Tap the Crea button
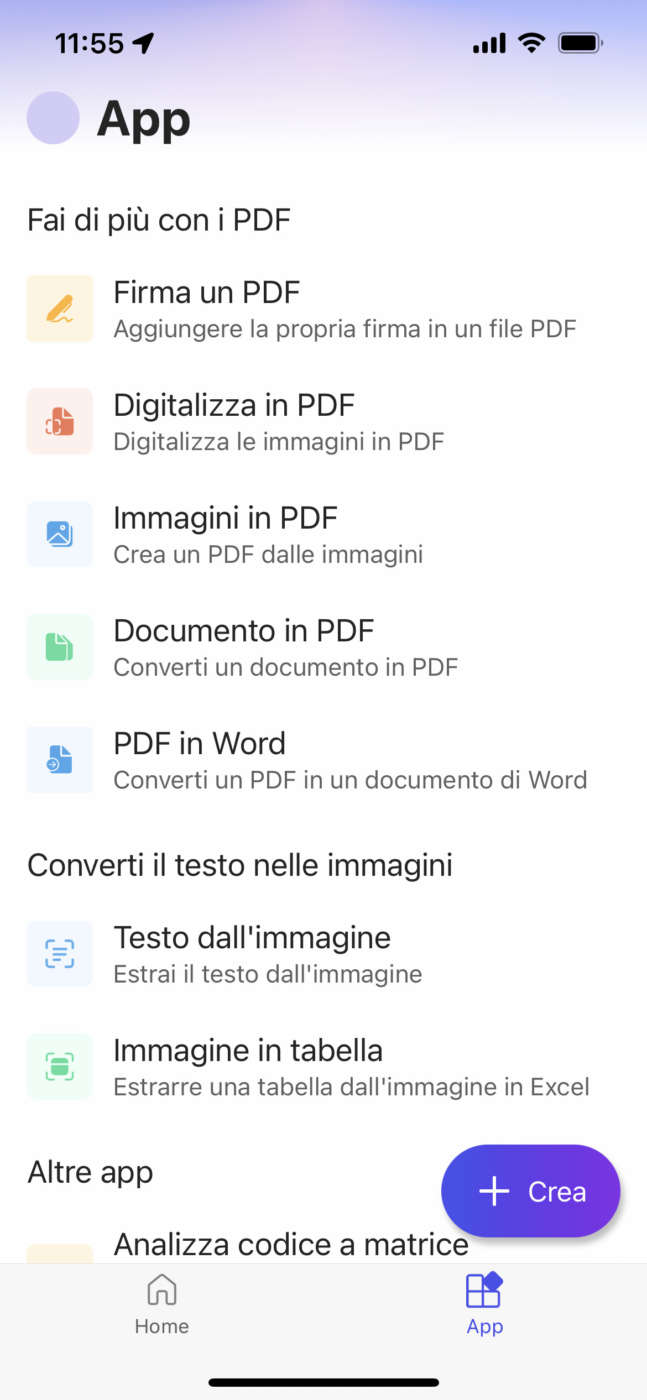The height and width of the screenshot is (1400, 647). tap(530, 1191)
